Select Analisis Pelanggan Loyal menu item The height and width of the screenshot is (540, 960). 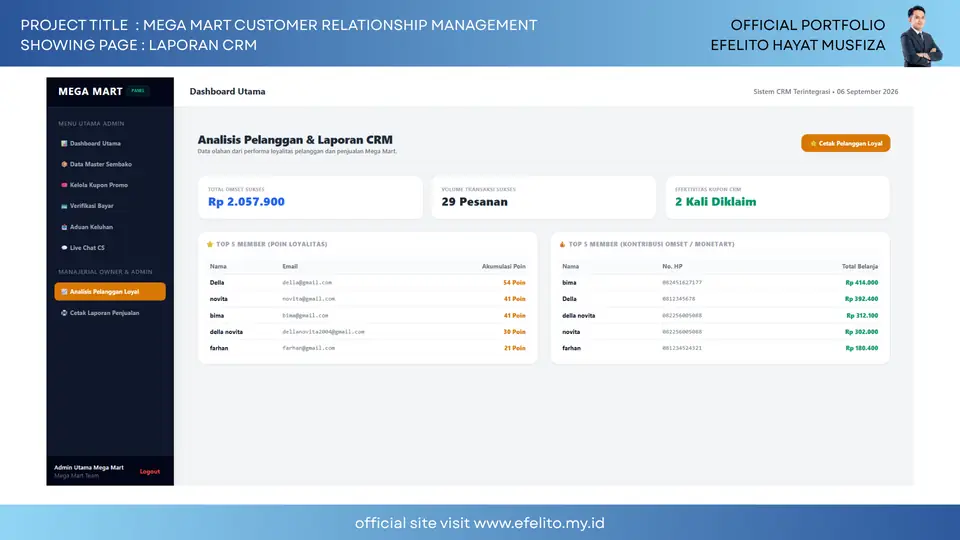[x=110, y=291]
